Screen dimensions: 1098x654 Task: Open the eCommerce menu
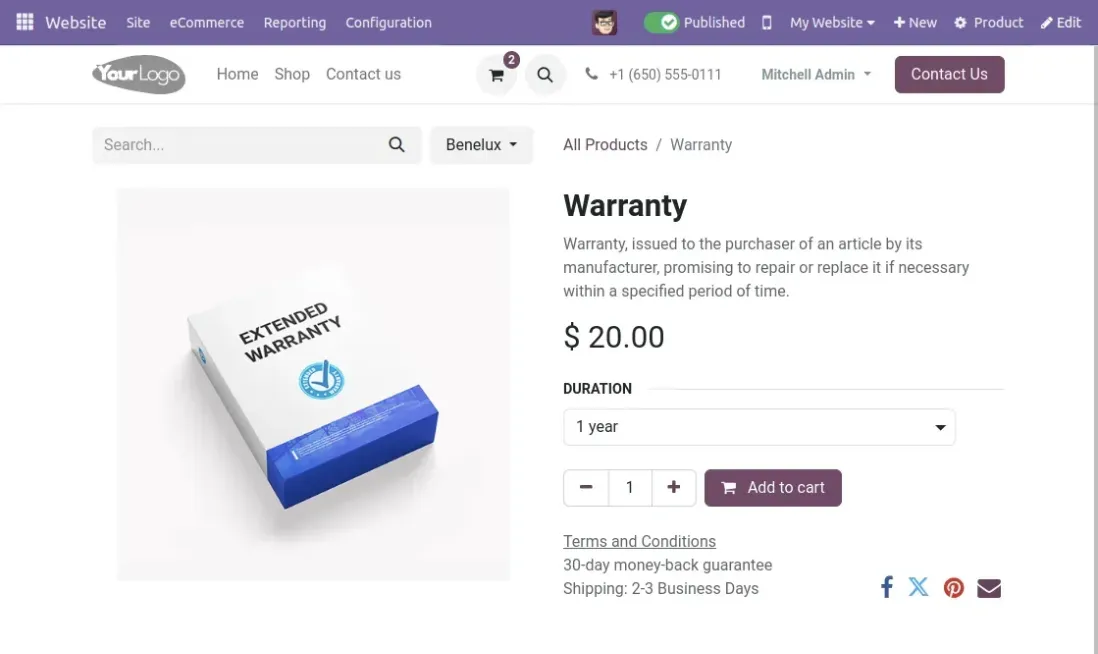(x=207, y=22)
